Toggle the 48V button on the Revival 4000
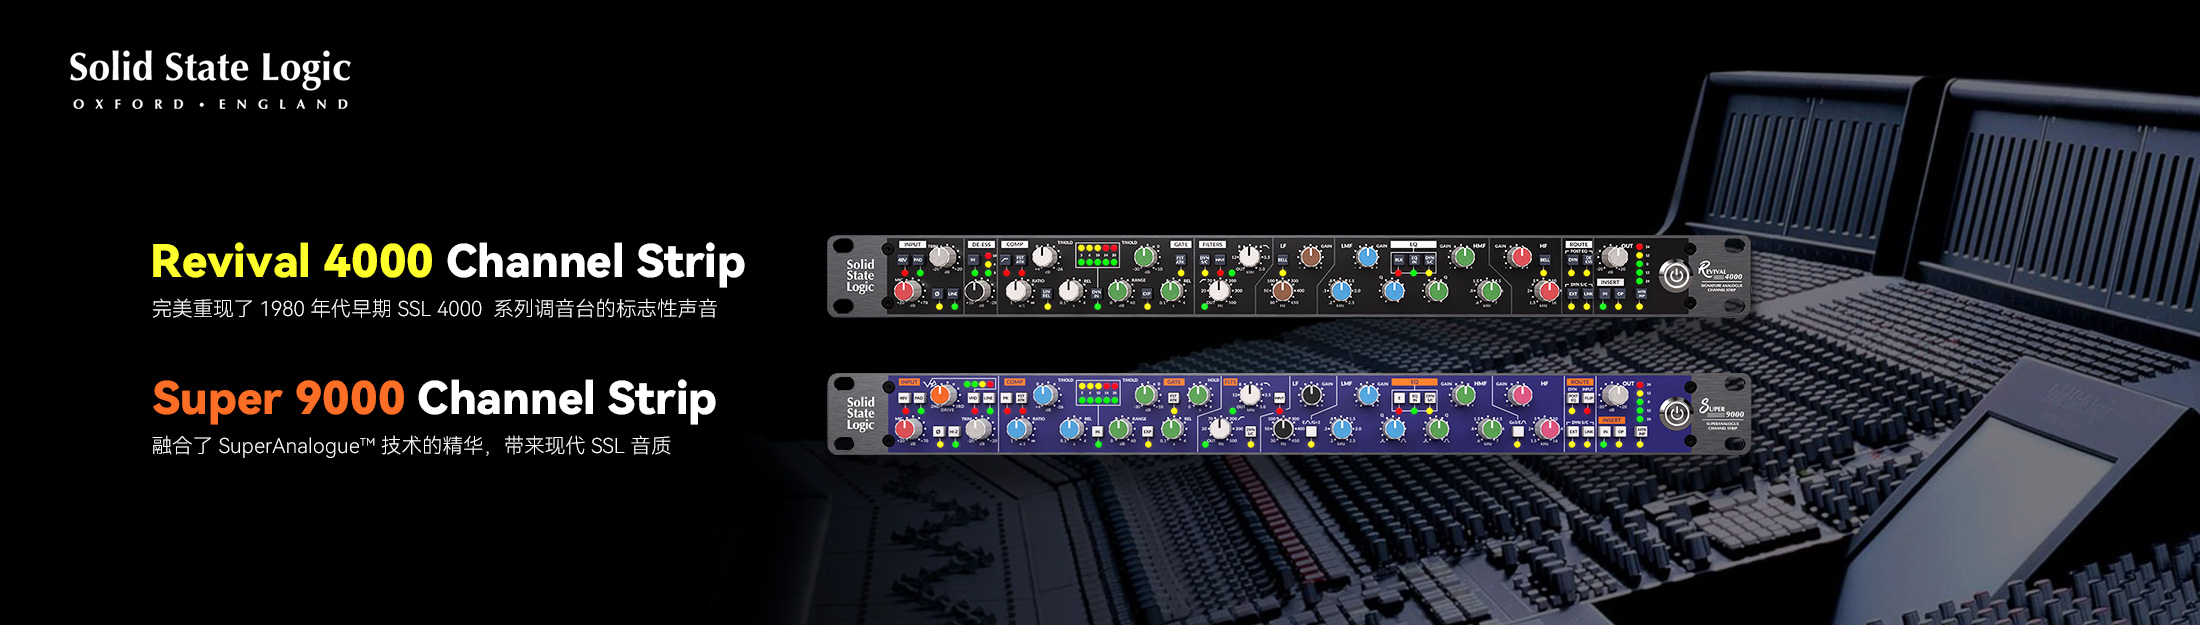The width and height of the screenshot is (2200, 625). click(903, 260)
